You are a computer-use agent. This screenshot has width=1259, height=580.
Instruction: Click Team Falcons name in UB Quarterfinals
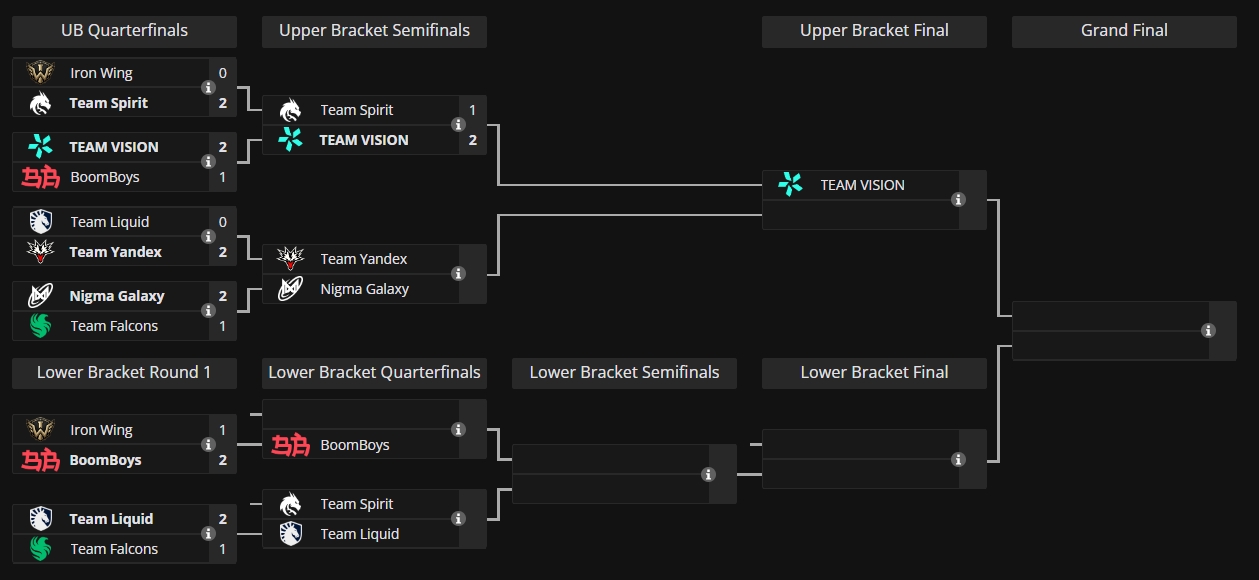tap(114, 326)
